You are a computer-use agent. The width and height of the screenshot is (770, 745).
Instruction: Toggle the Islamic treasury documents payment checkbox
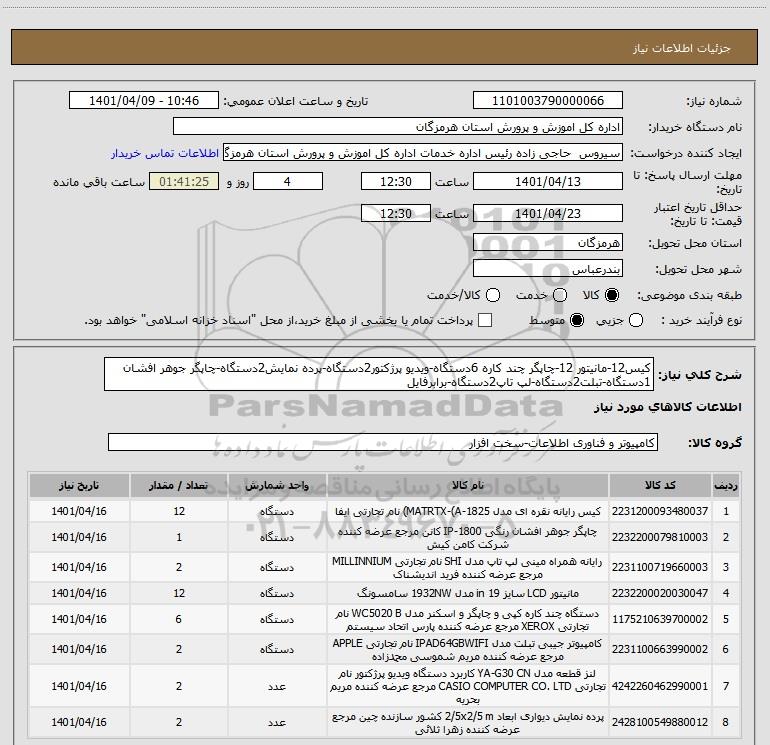point(485,320)
